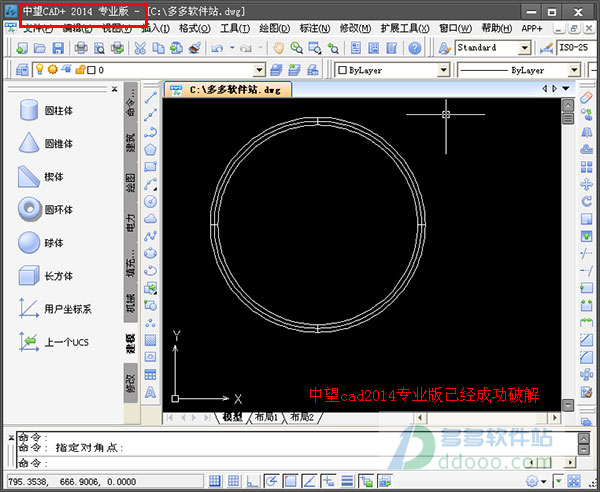Select the Polygon draw tool
The height and width of the screenshot is (492, 600).
tap(151, 149)
